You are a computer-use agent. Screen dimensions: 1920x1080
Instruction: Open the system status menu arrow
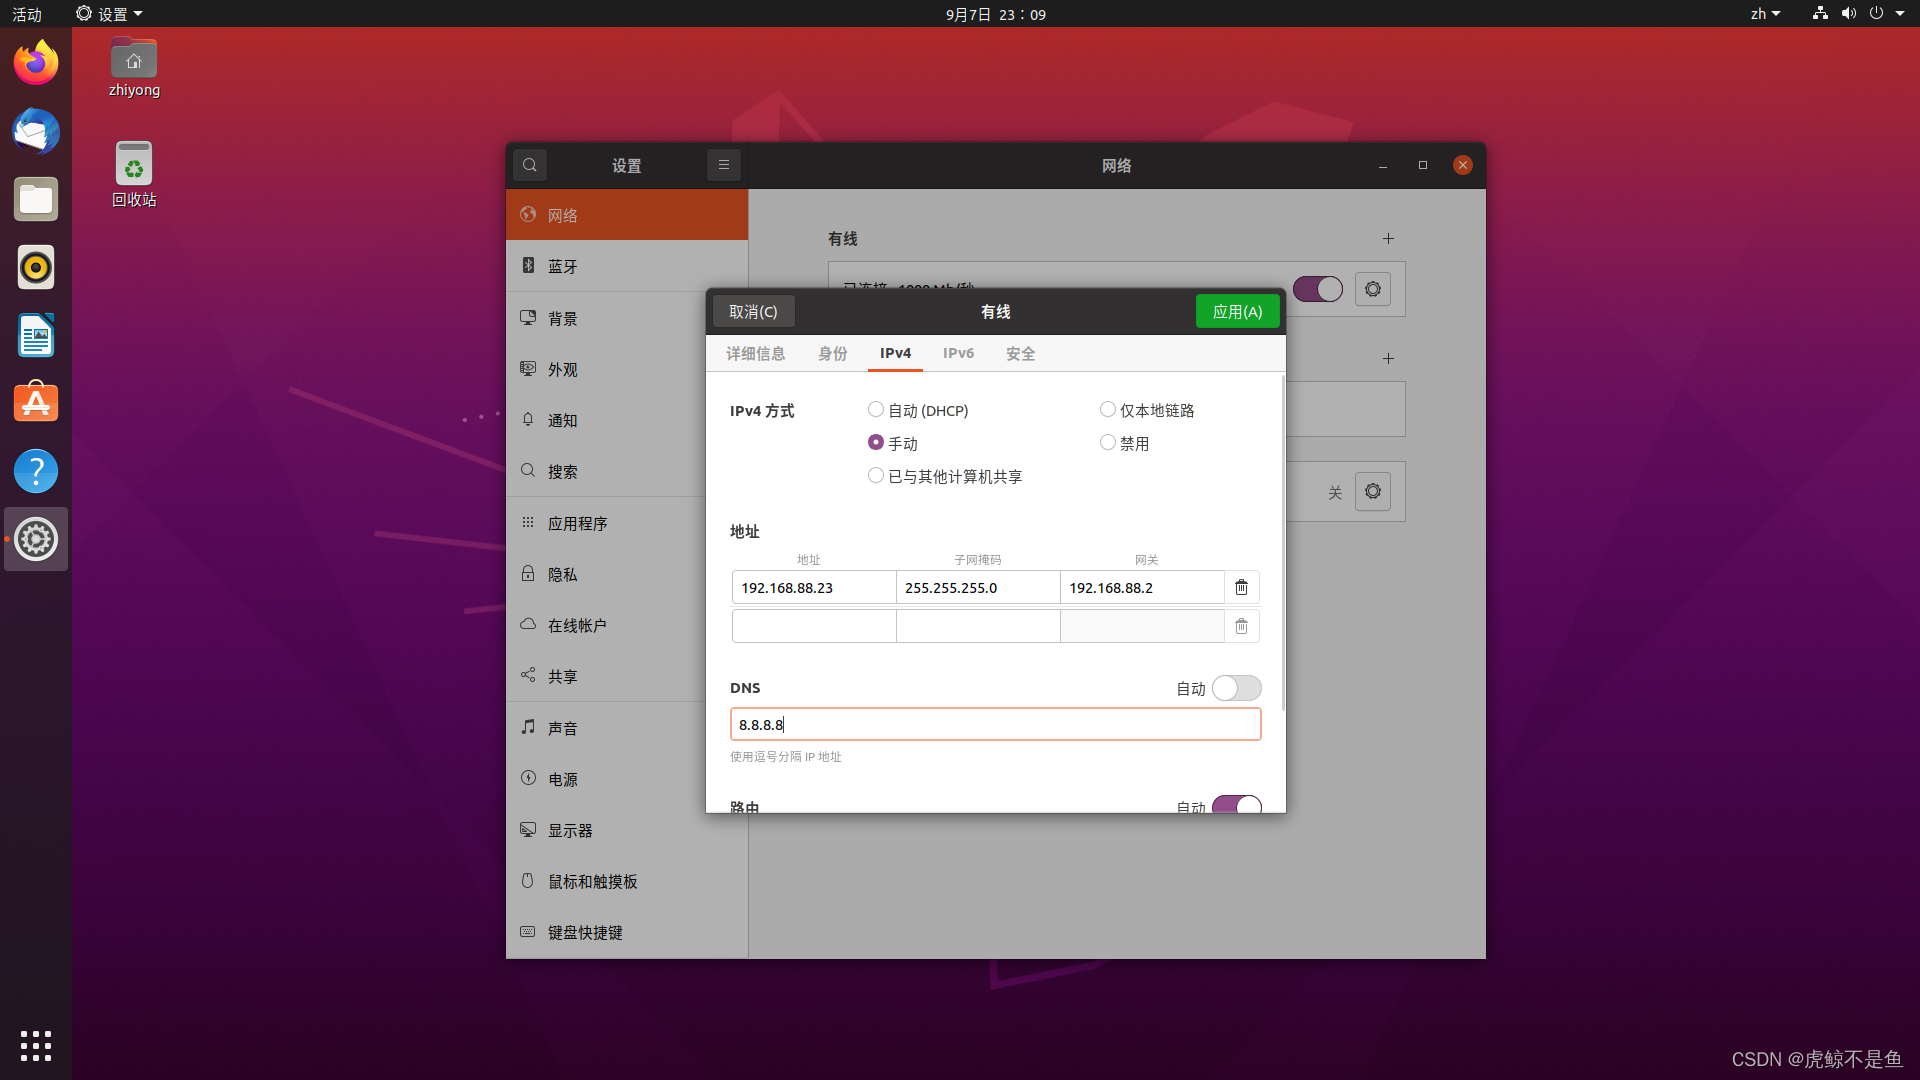pyautogui.click(x=1900, y=14)
